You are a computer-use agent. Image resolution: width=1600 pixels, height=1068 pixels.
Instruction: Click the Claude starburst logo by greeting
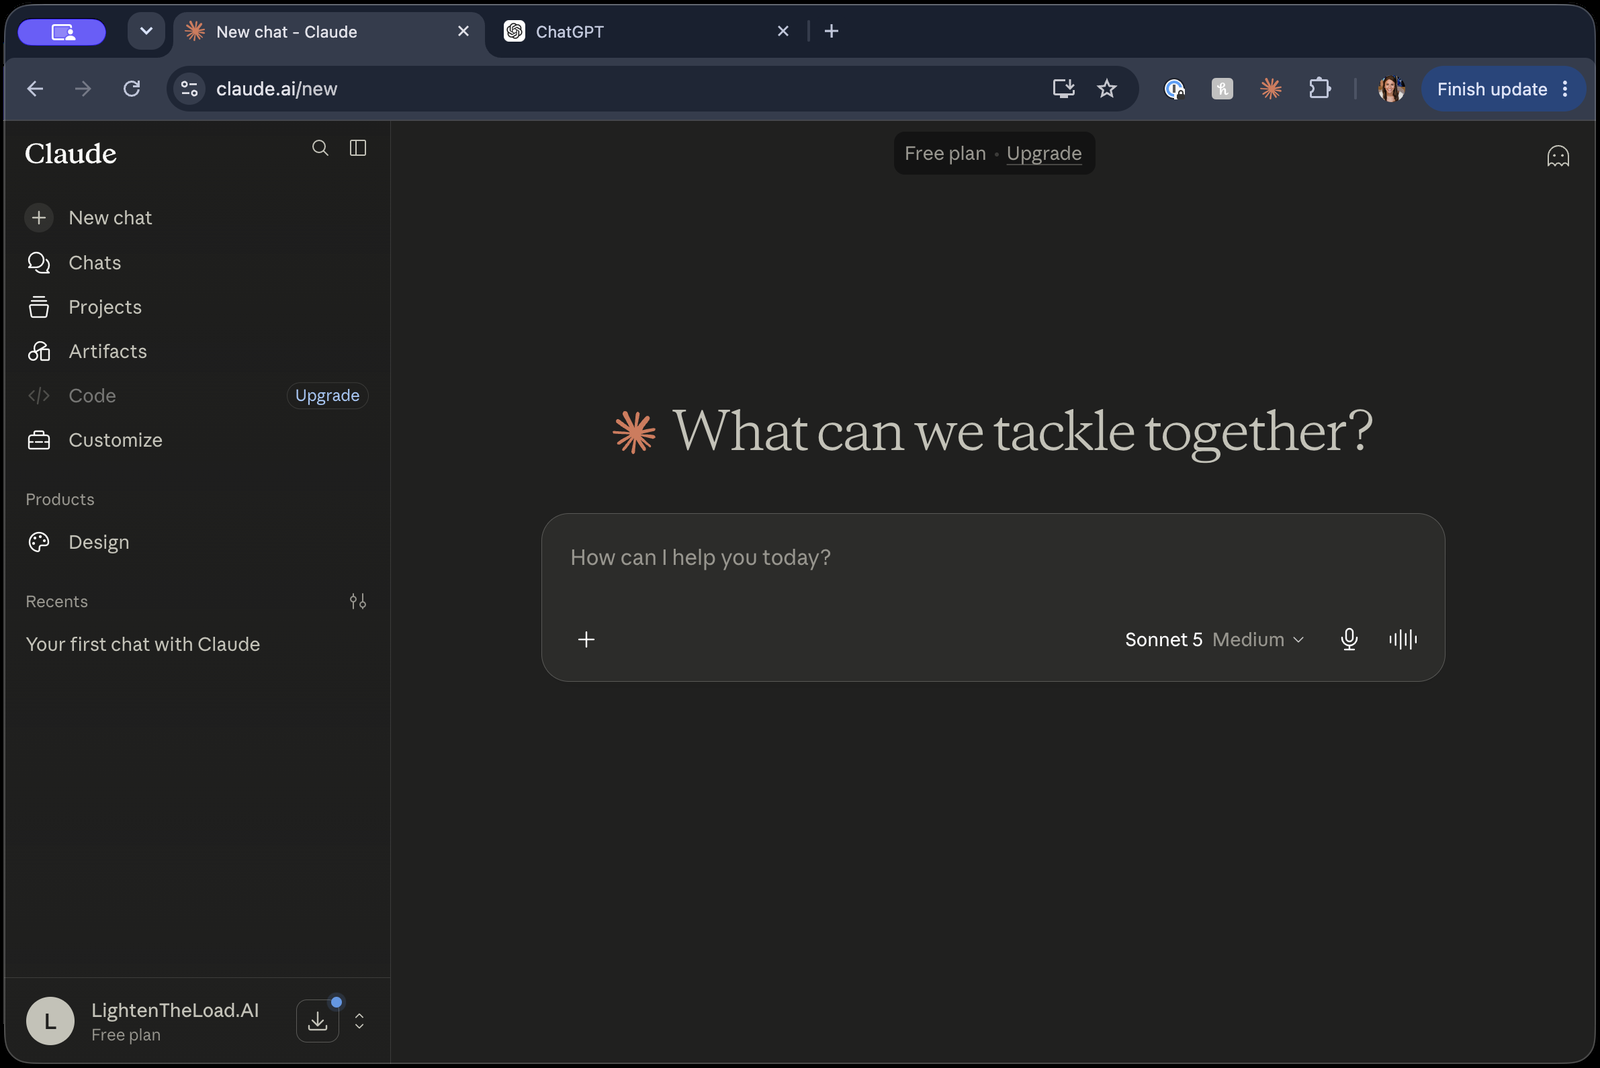point(634,432)
